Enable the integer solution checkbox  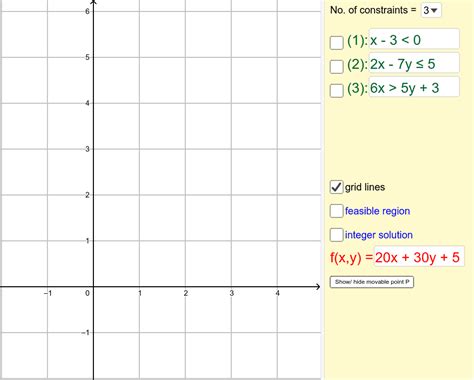[336, 235]
